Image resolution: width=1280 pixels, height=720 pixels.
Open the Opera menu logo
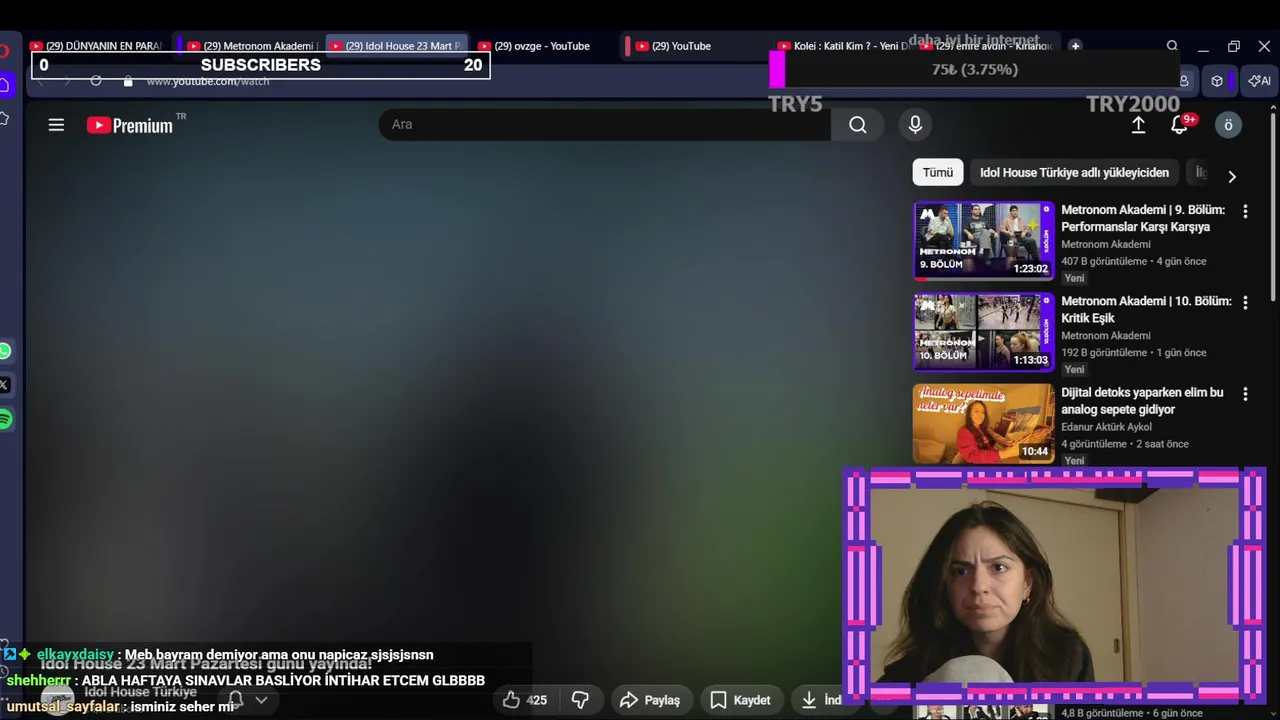point(5,50)
